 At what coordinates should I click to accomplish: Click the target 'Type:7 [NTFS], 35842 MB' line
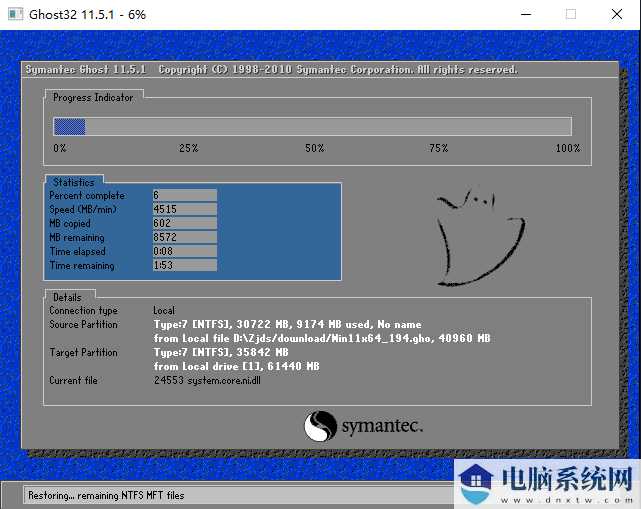point(221,352)
